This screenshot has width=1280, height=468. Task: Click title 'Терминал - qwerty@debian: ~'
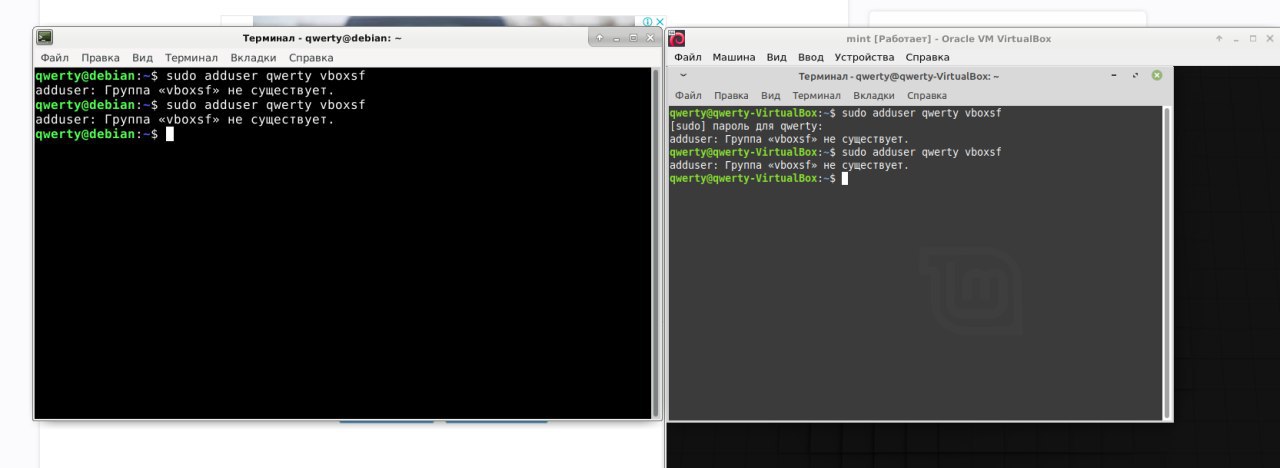322,38
